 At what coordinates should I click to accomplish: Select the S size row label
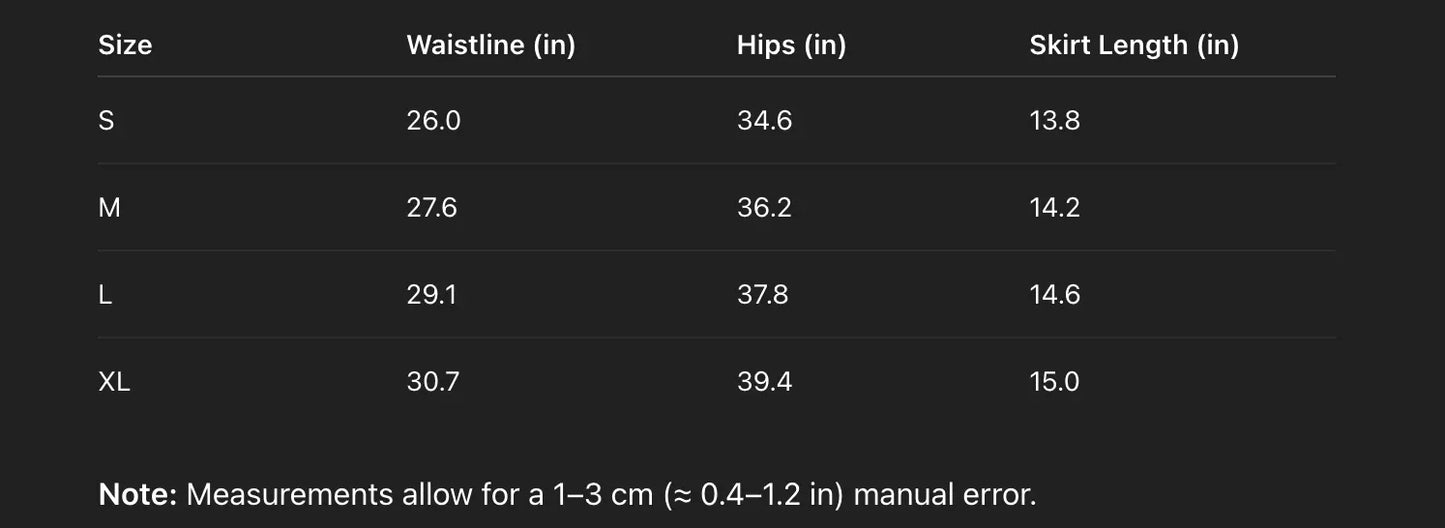click(106, 121)
